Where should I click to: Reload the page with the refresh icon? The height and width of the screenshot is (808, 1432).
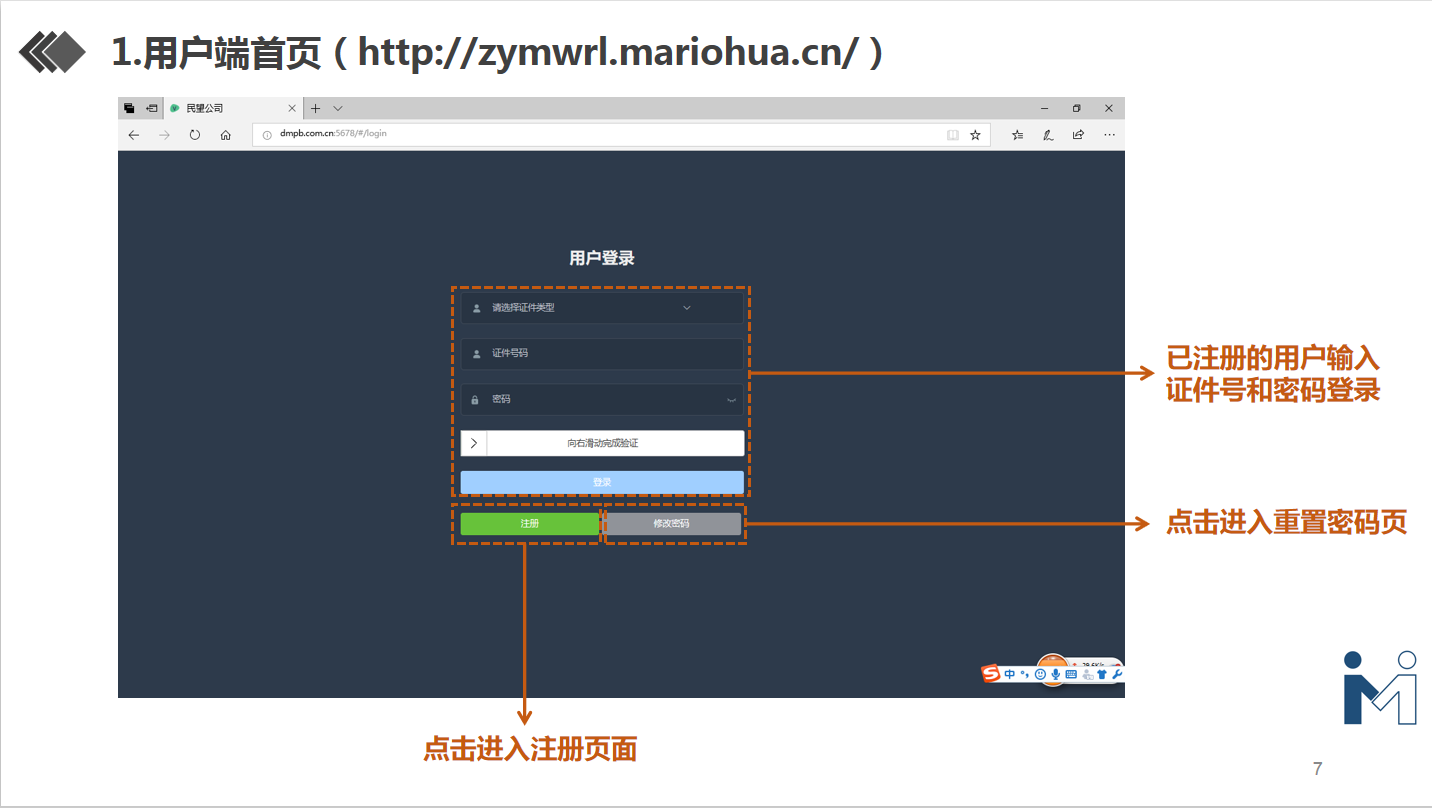195,135
